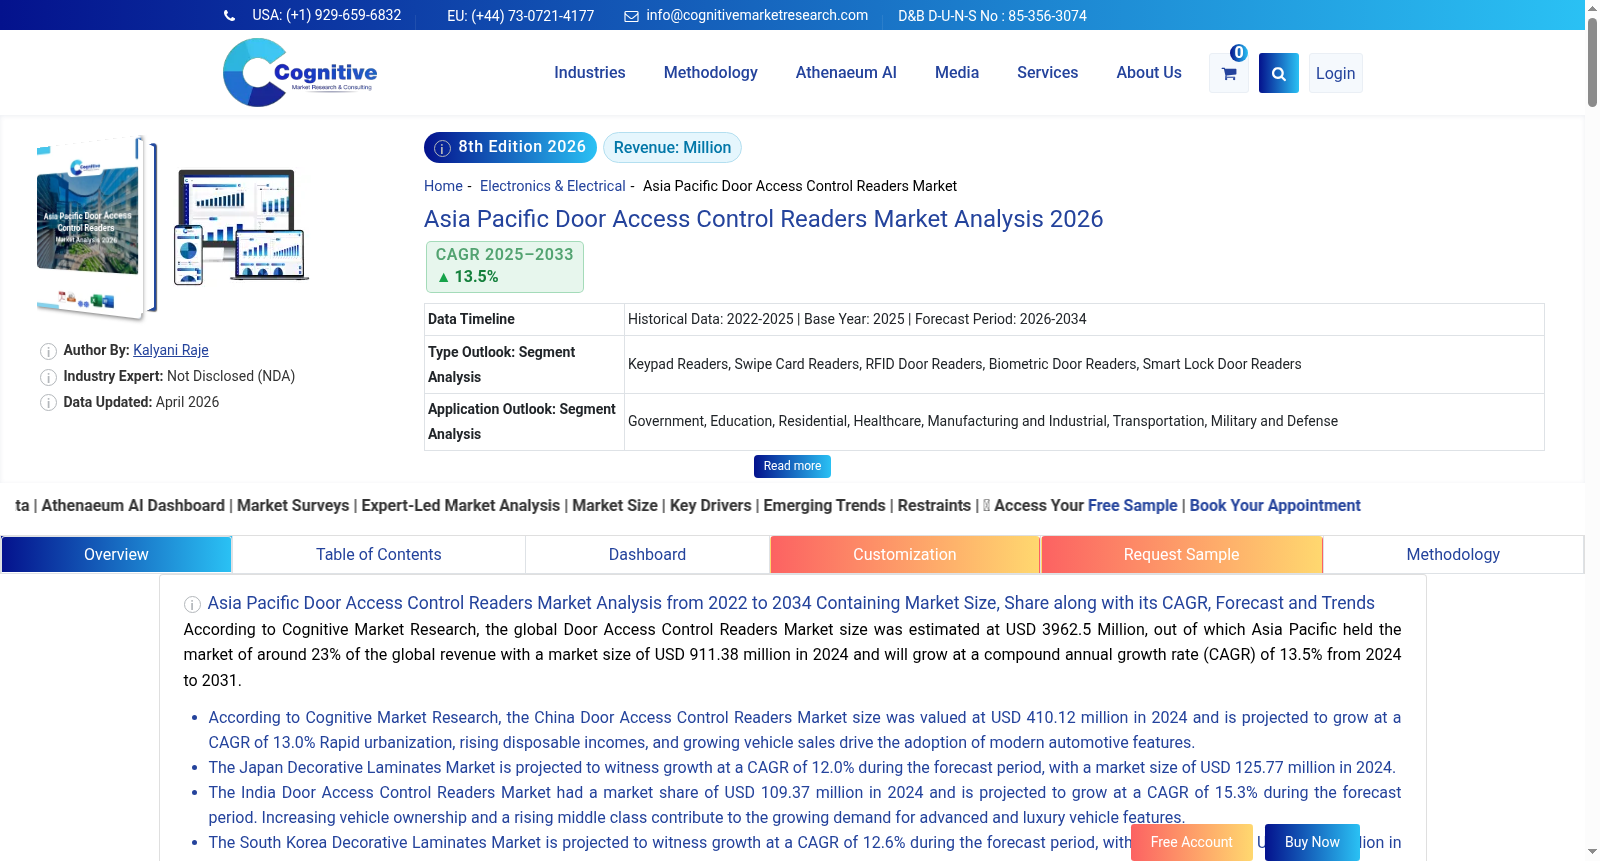Click the report book cover thumbnail
The width and height of the screenshot is (1600, 861).
coord(97,228)
